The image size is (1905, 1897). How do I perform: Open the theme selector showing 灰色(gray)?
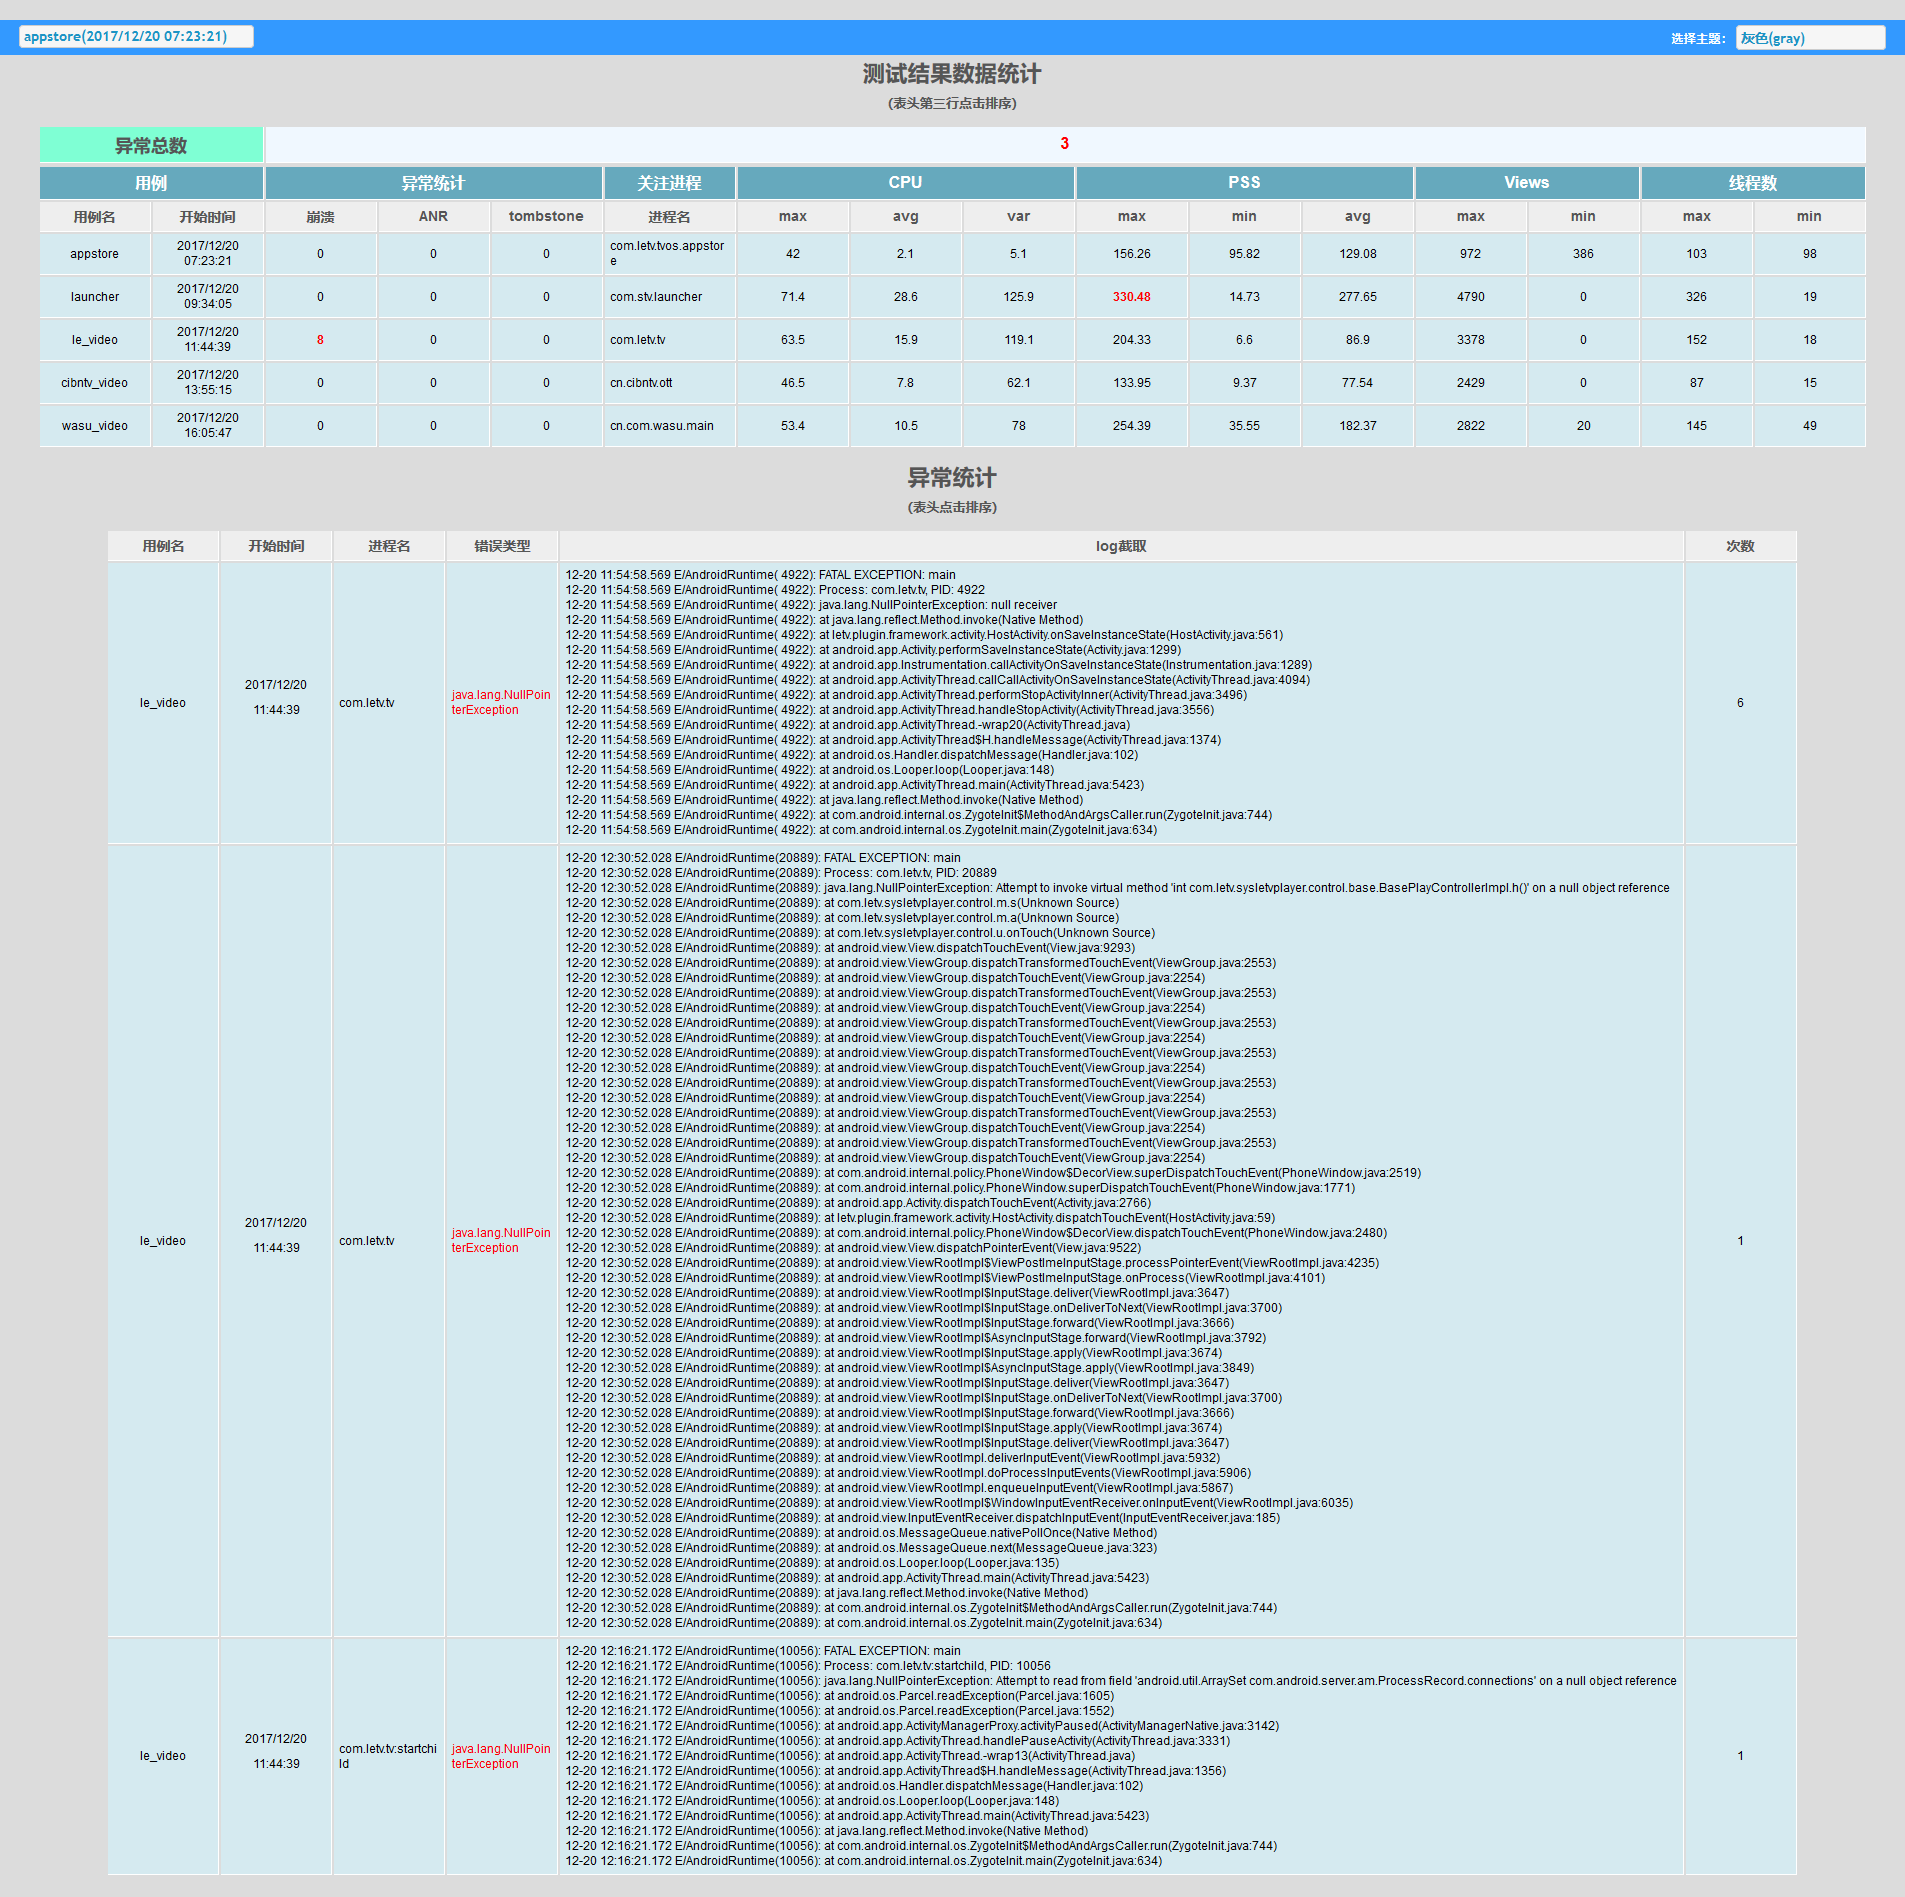[1810, 38]
